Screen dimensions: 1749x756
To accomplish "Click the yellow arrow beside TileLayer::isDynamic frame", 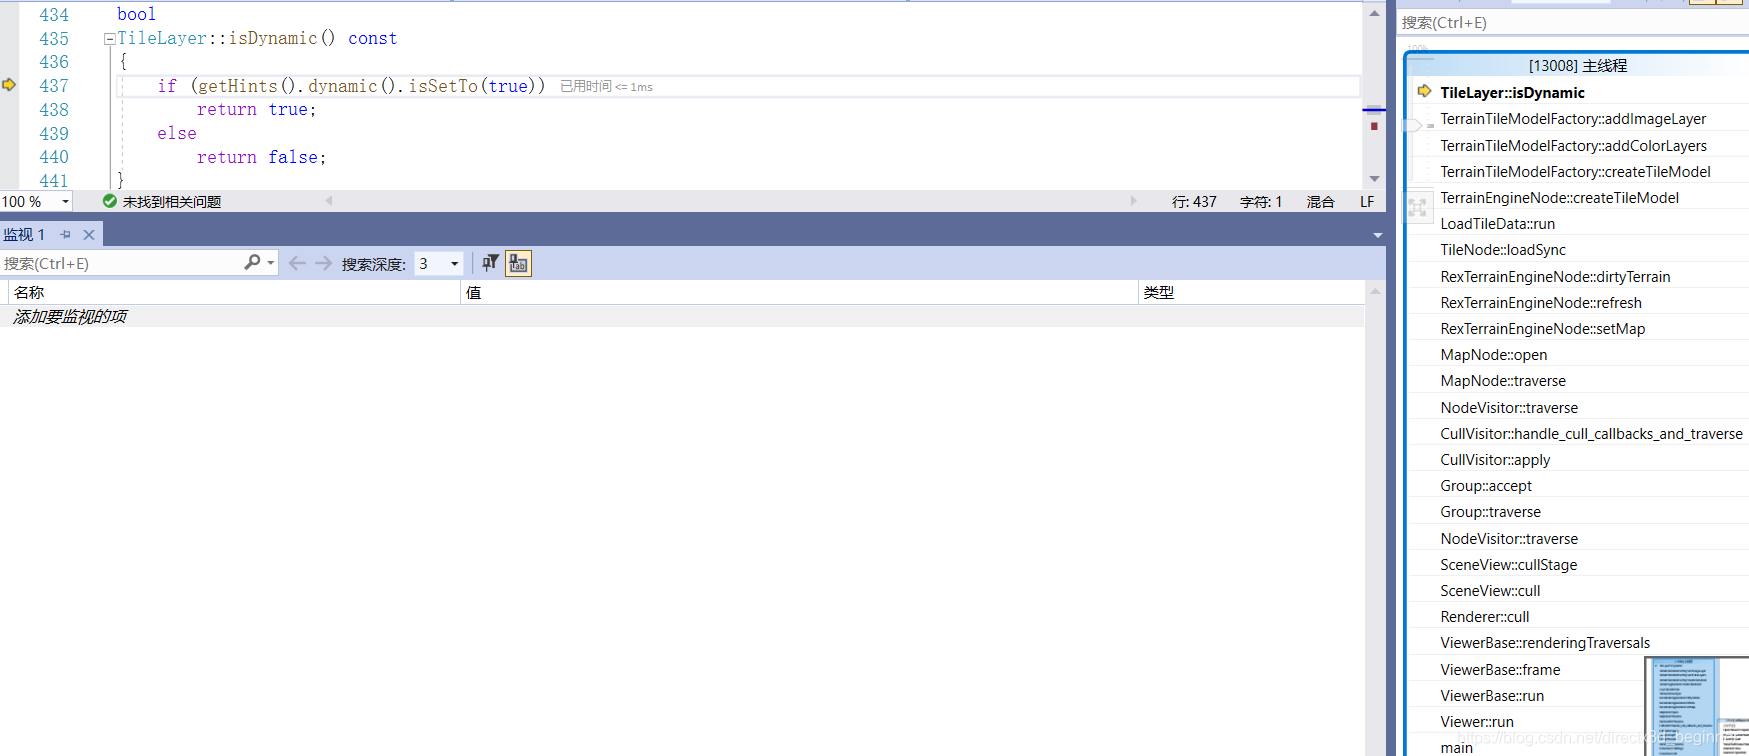I will 1424,91.
